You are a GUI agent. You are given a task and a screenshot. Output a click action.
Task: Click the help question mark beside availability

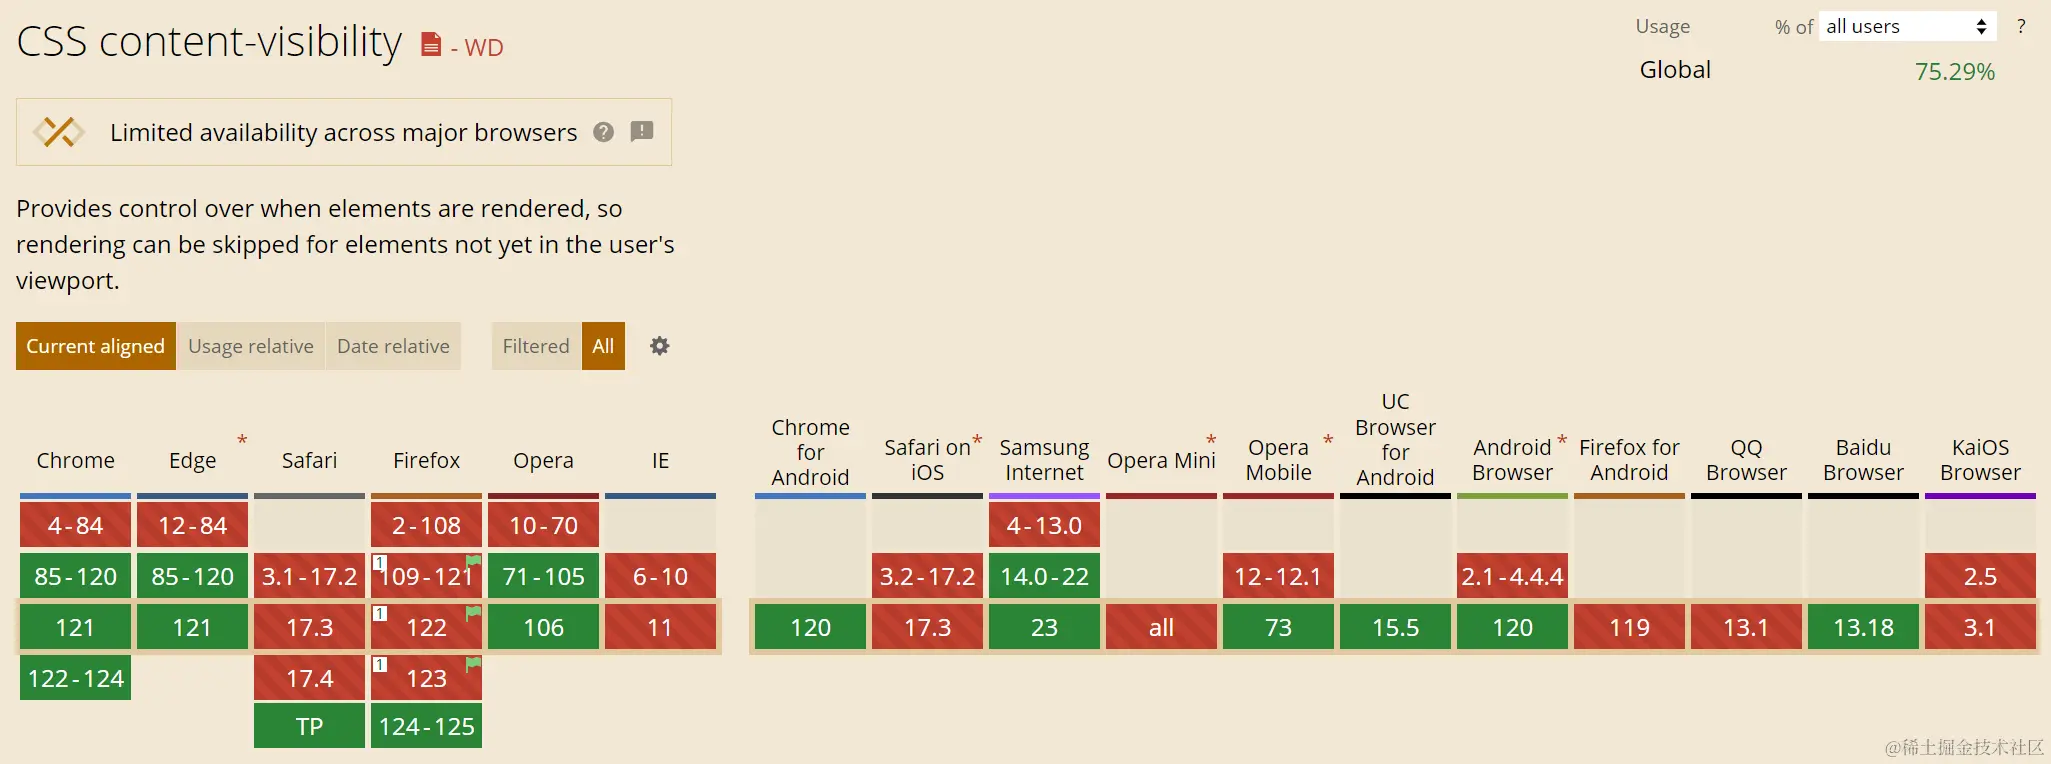point(603,132)
